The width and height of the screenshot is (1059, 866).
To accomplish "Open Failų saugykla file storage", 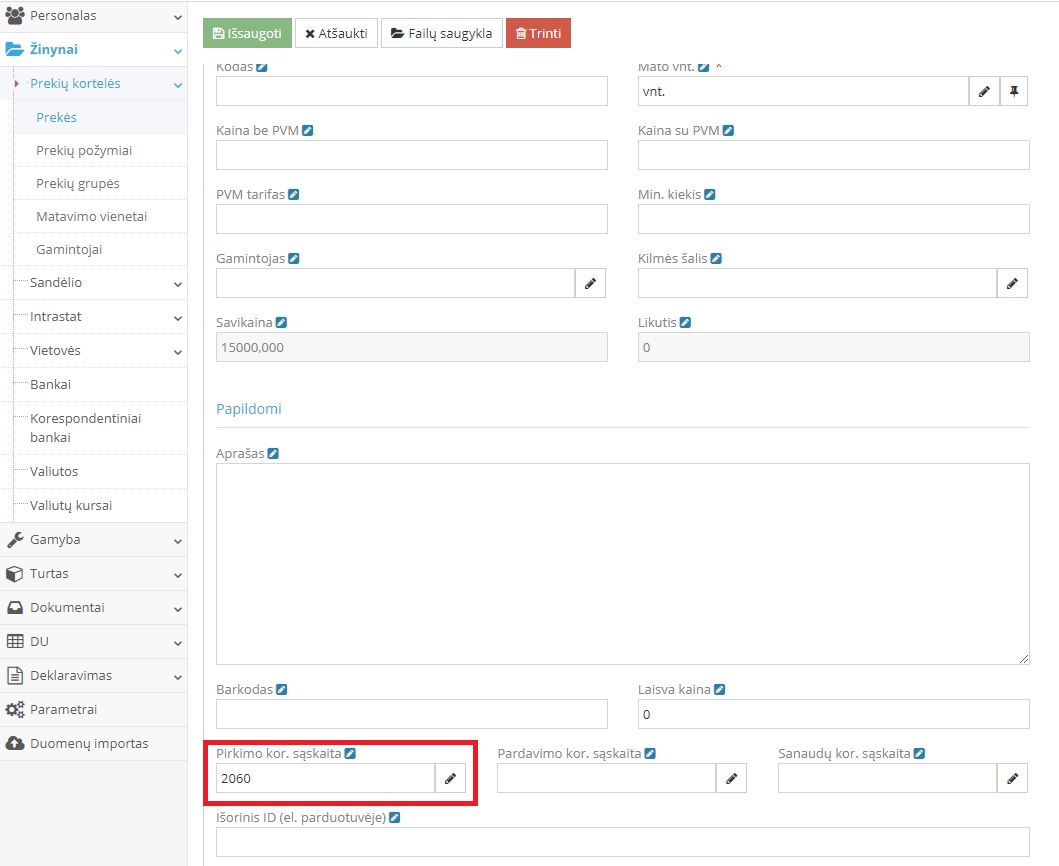I will (x=441, y=33).
